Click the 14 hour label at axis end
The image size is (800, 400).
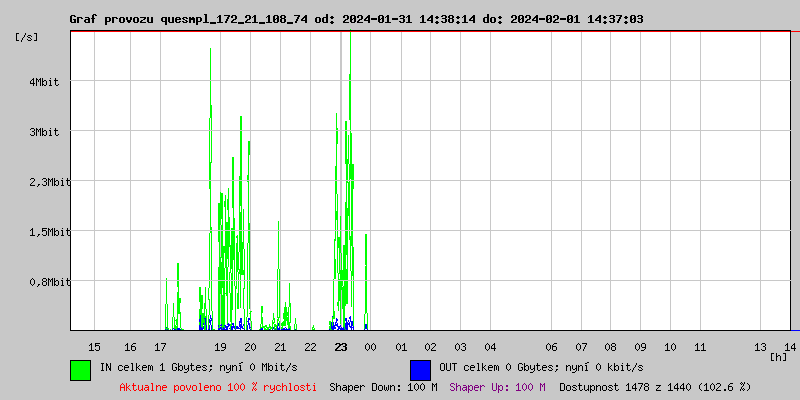pyautogui.click(x=791, y=346)
